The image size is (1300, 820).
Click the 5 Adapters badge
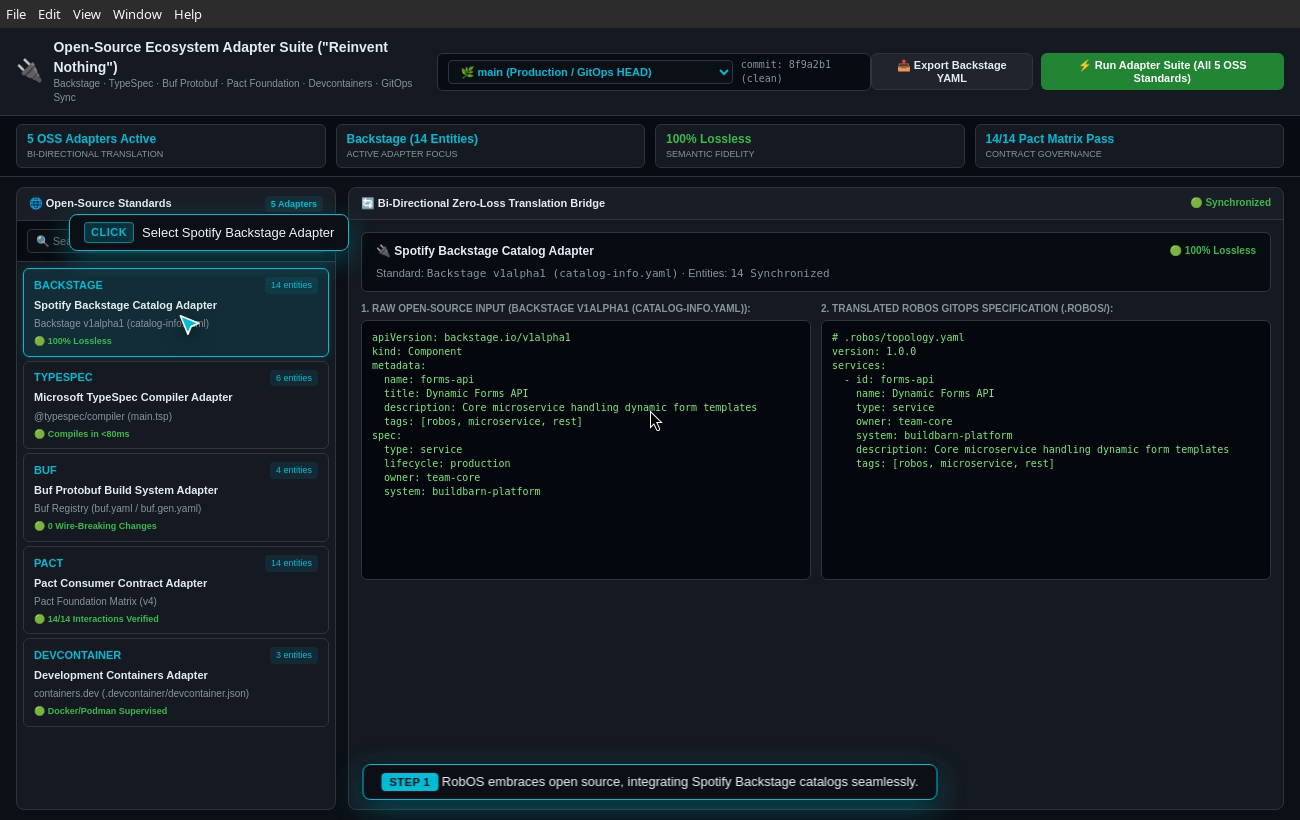click(x=294, y=204)
